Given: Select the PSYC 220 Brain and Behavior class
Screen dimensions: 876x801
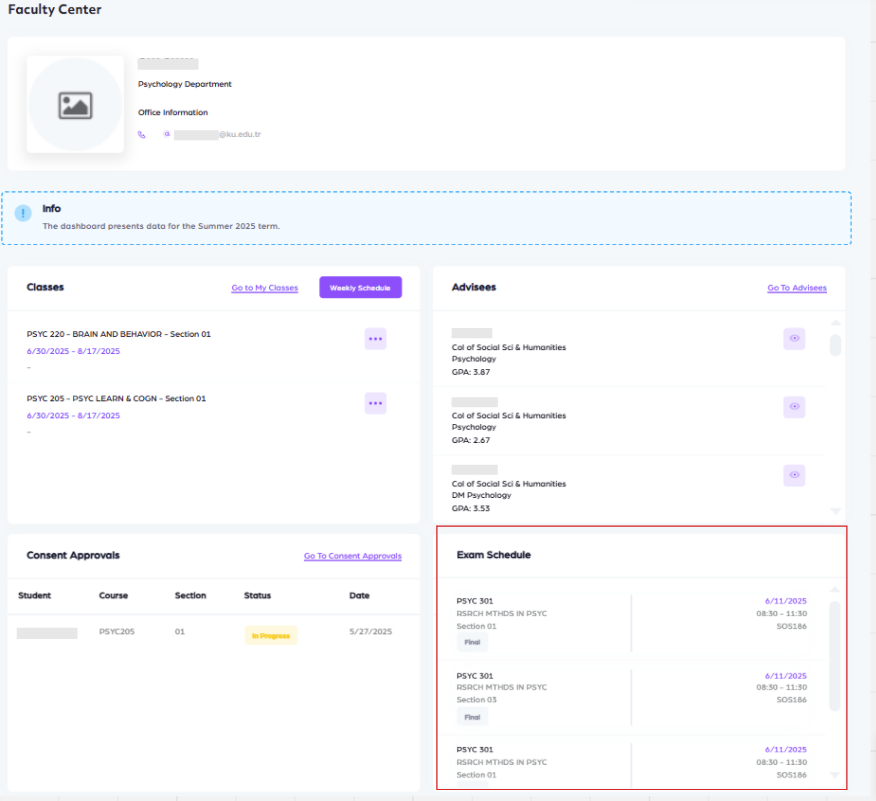Looking at the screenshot, I should [119, 334].
